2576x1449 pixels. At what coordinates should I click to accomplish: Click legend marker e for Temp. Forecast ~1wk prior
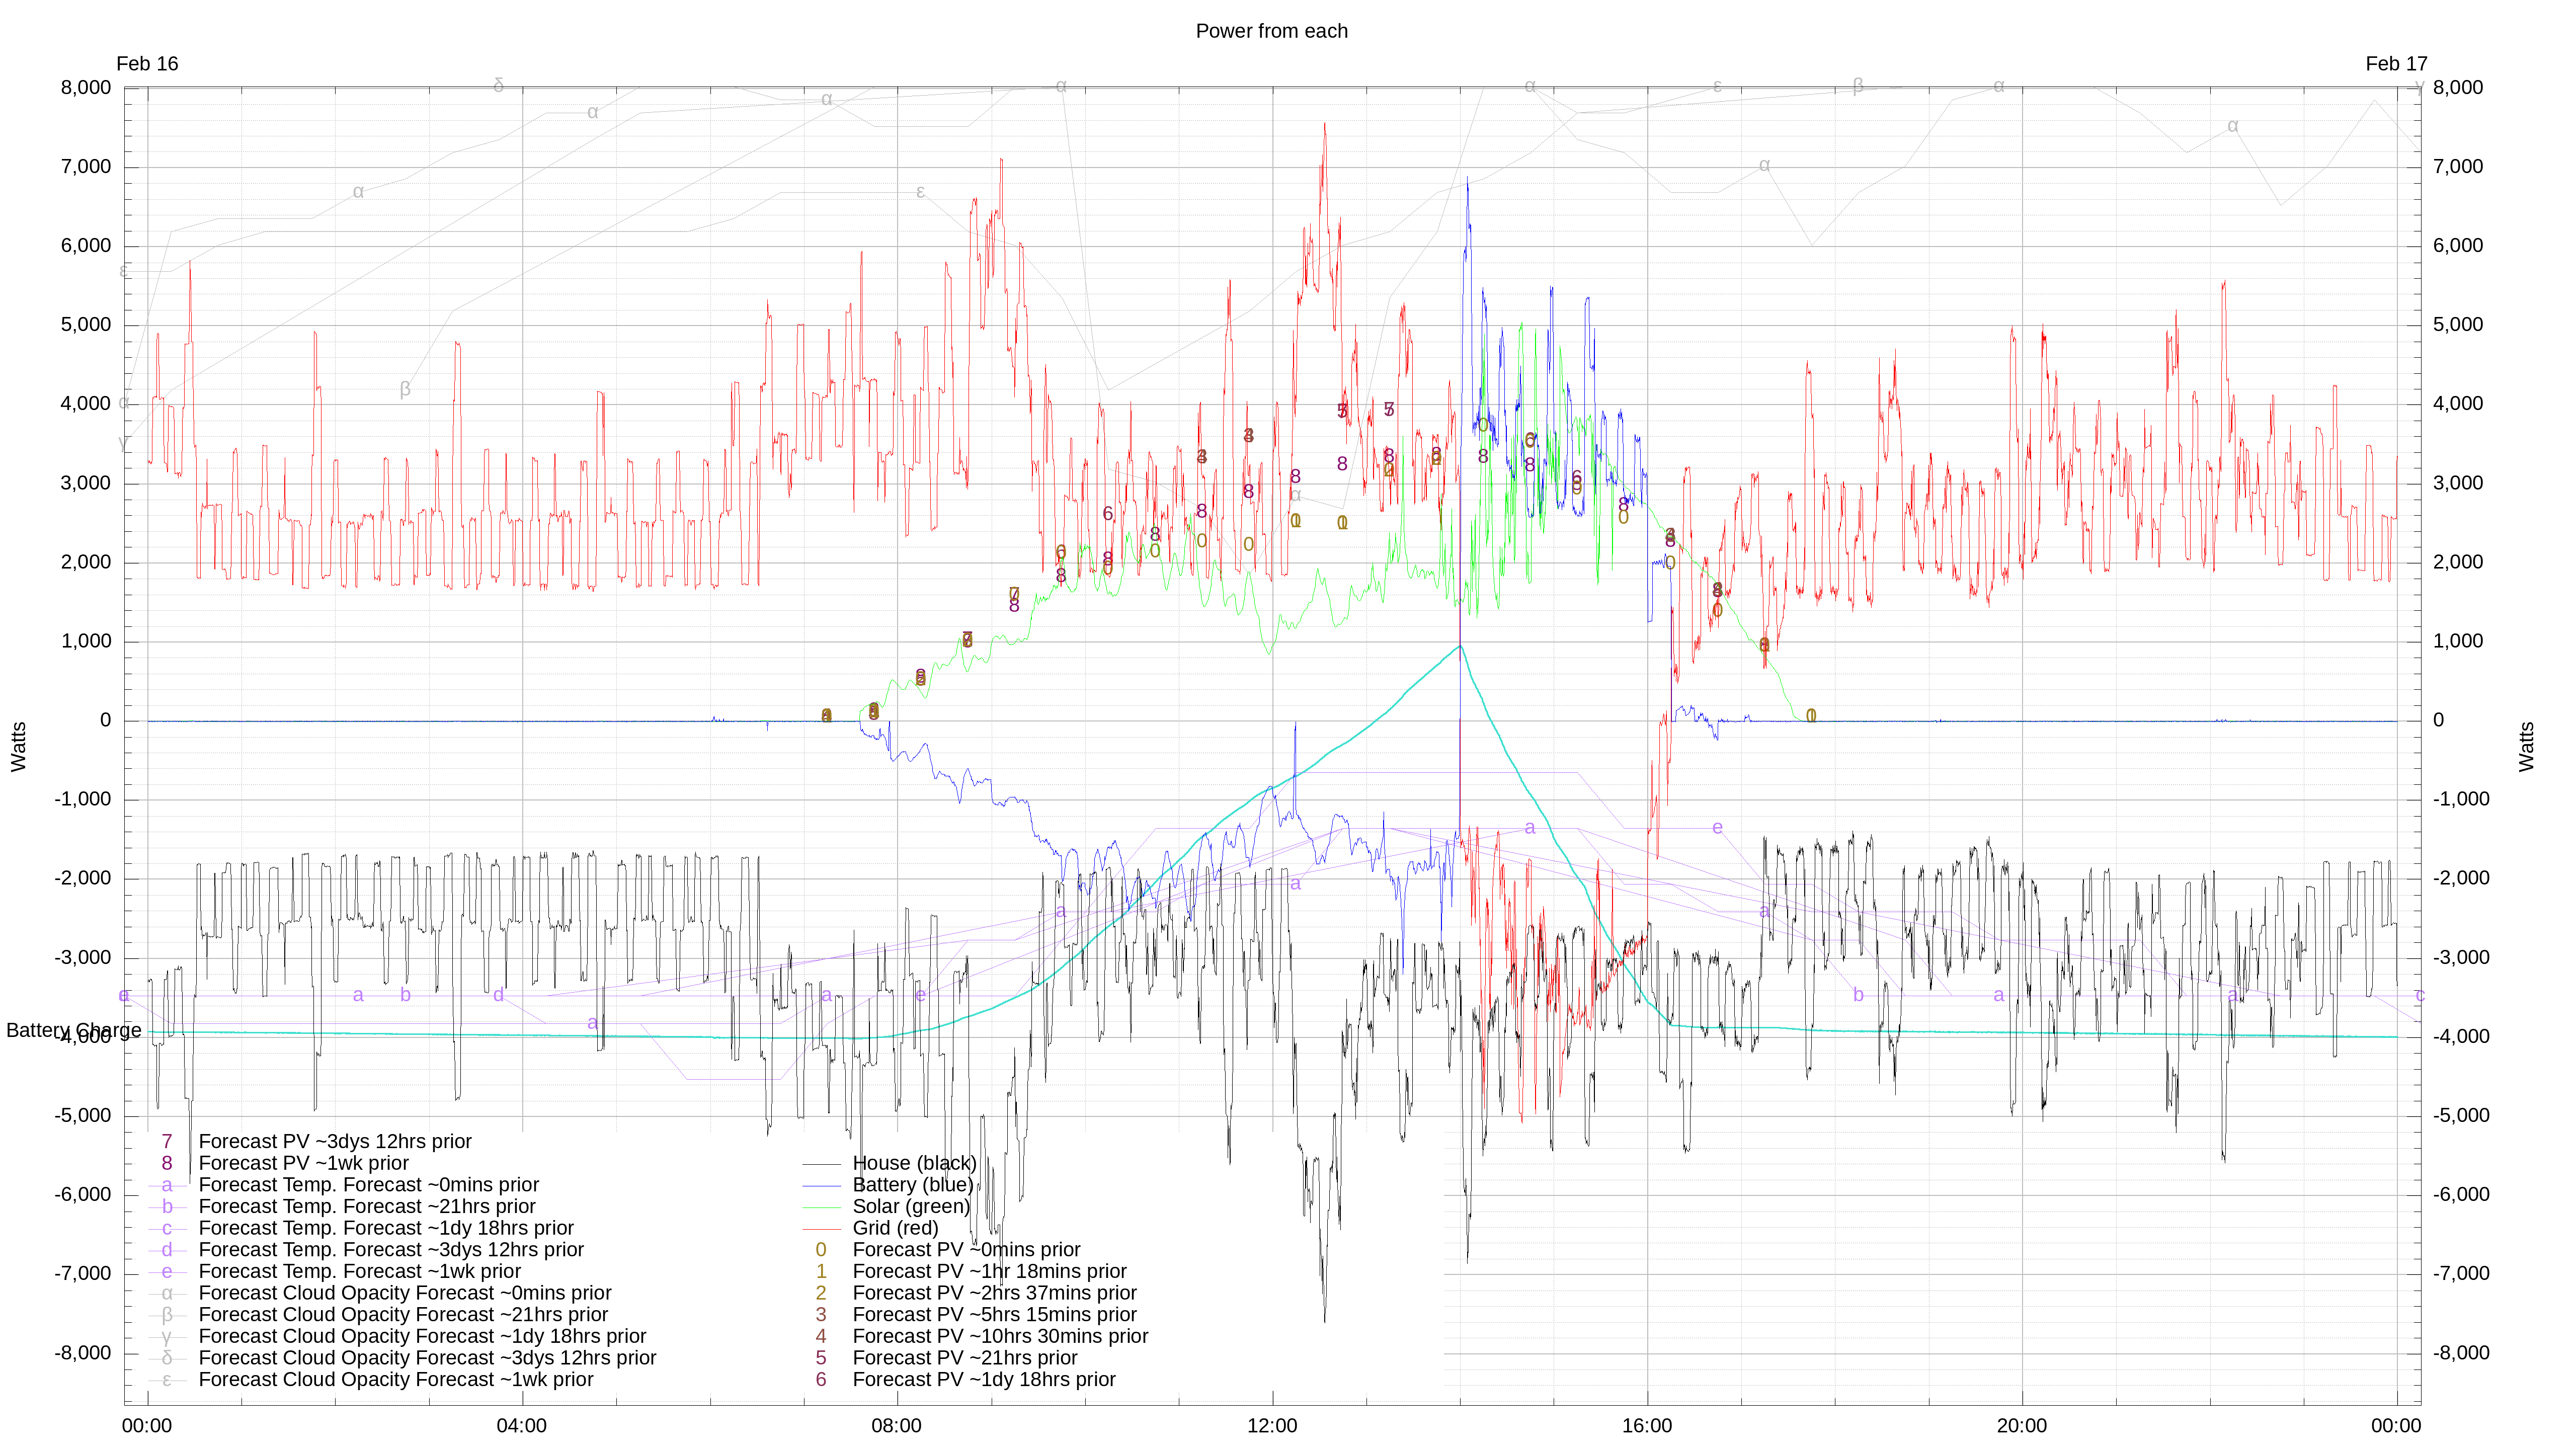click(x=167, y=1272)
